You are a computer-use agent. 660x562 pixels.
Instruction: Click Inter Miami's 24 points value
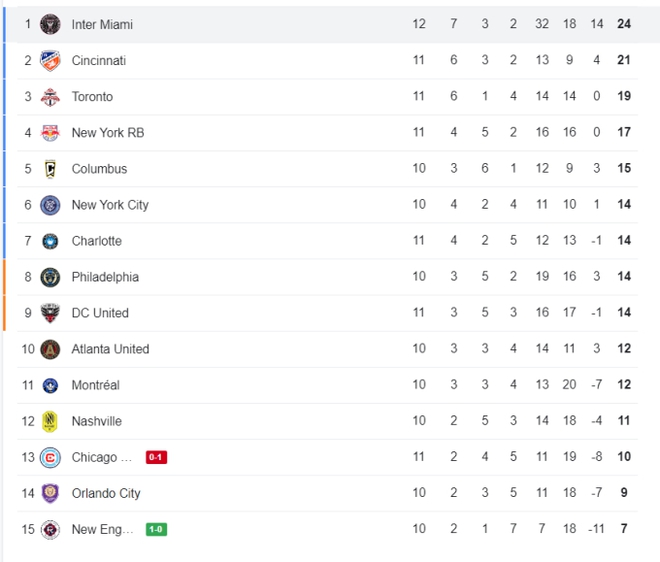point(624,24)
